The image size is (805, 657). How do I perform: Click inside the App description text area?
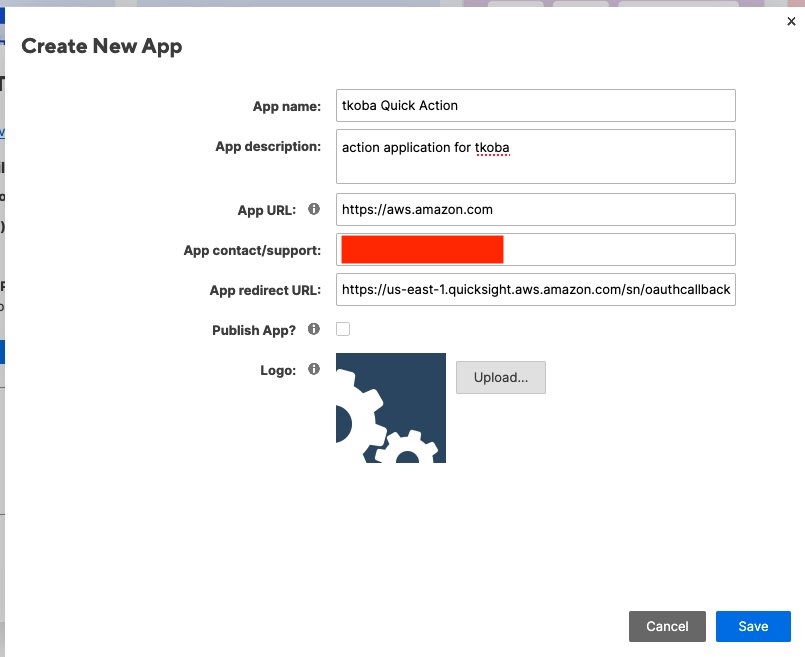click(x=535, y=155)
